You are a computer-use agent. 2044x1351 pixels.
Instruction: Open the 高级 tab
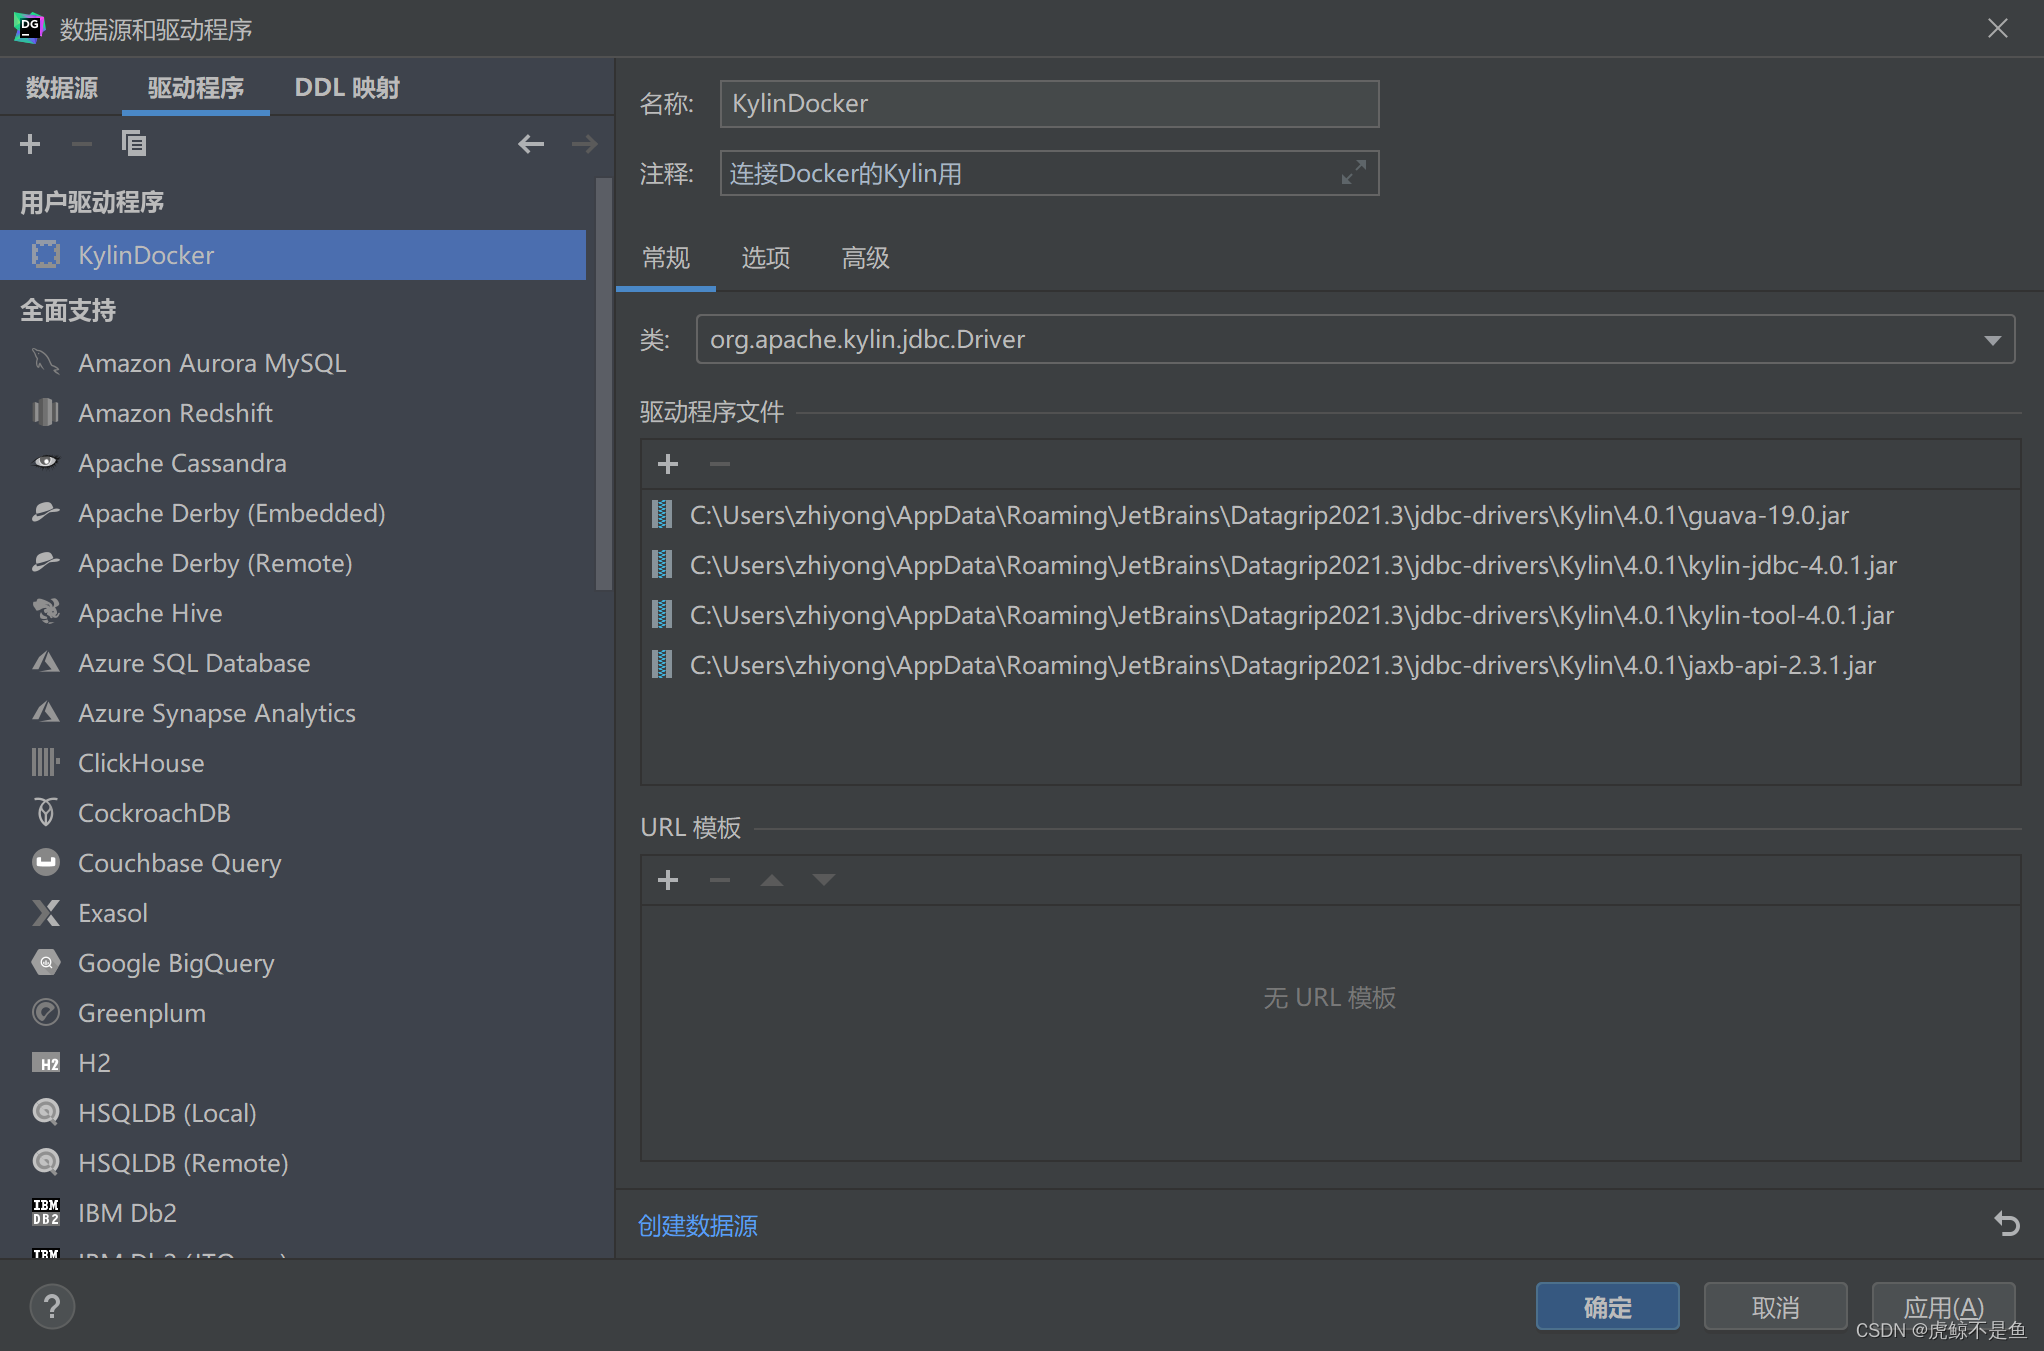point(865,258)
